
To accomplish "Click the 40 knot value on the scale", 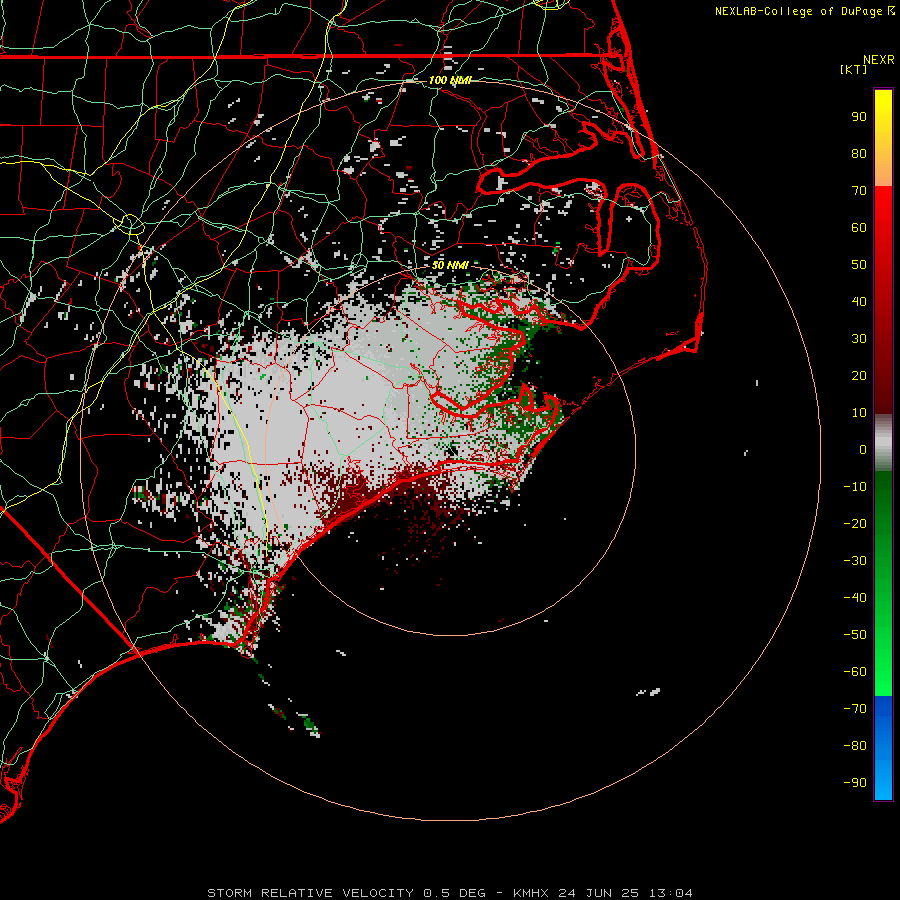I will click(859, 302).
